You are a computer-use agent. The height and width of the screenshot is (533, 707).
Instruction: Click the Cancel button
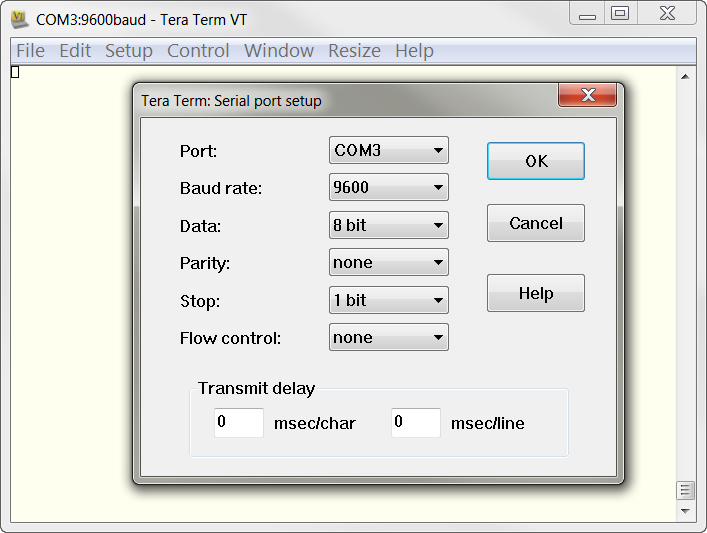[535, 224]
